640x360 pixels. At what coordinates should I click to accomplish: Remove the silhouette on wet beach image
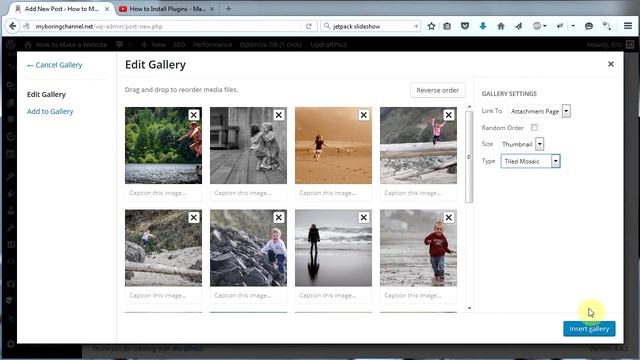tap(364, 218)
